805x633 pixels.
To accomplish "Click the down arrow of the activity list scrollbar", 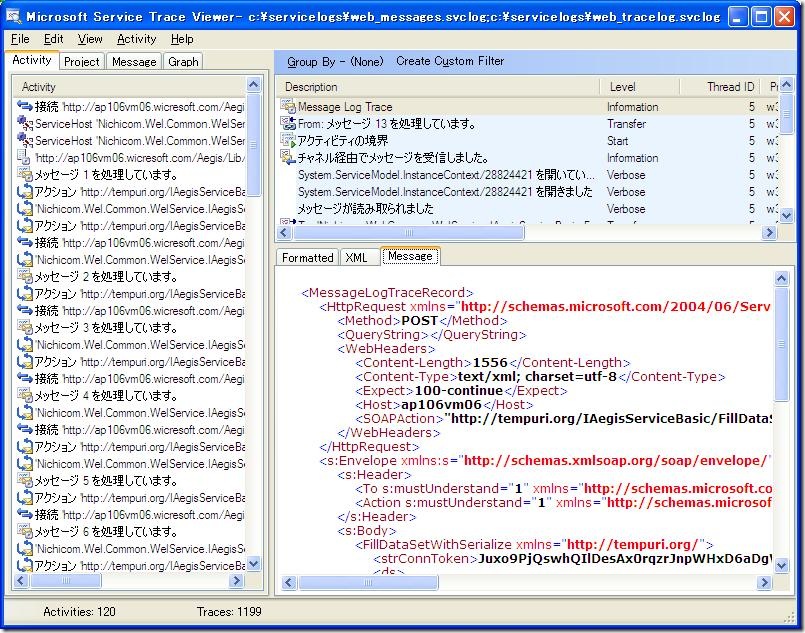I will click(x=254, y=564).
